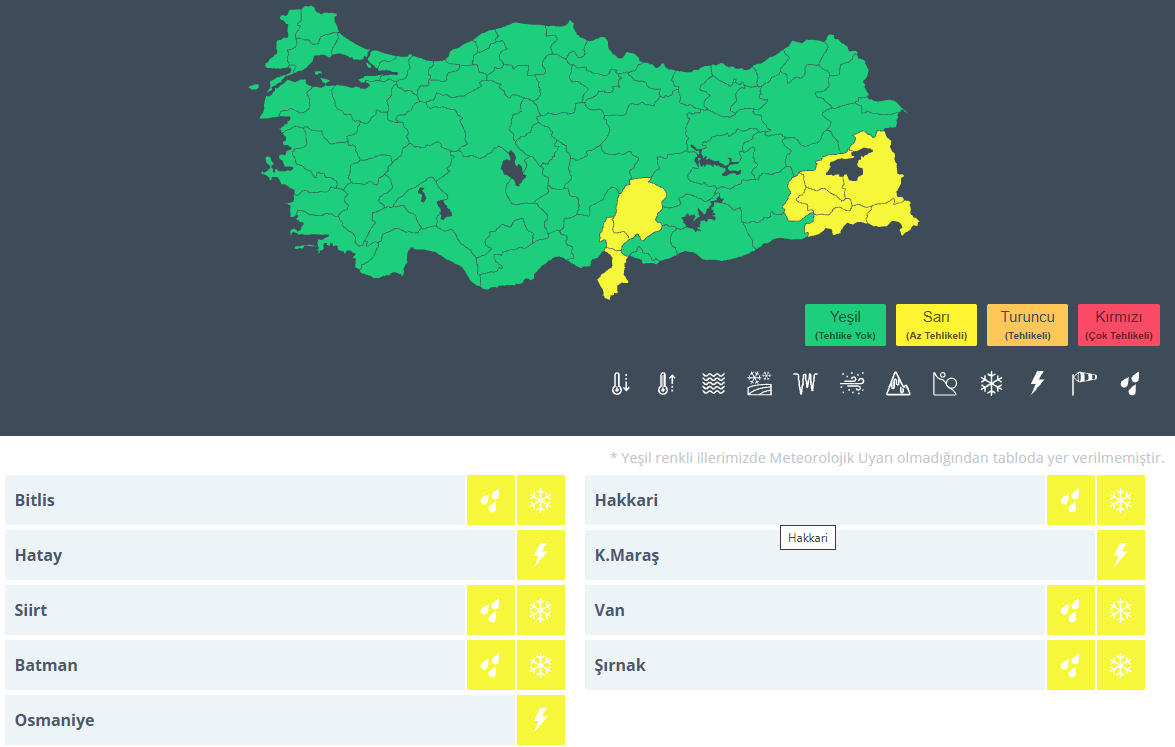Click the temperature increase thermometer icon
Screen dimensions: 1175x747
tap(667, 383)
